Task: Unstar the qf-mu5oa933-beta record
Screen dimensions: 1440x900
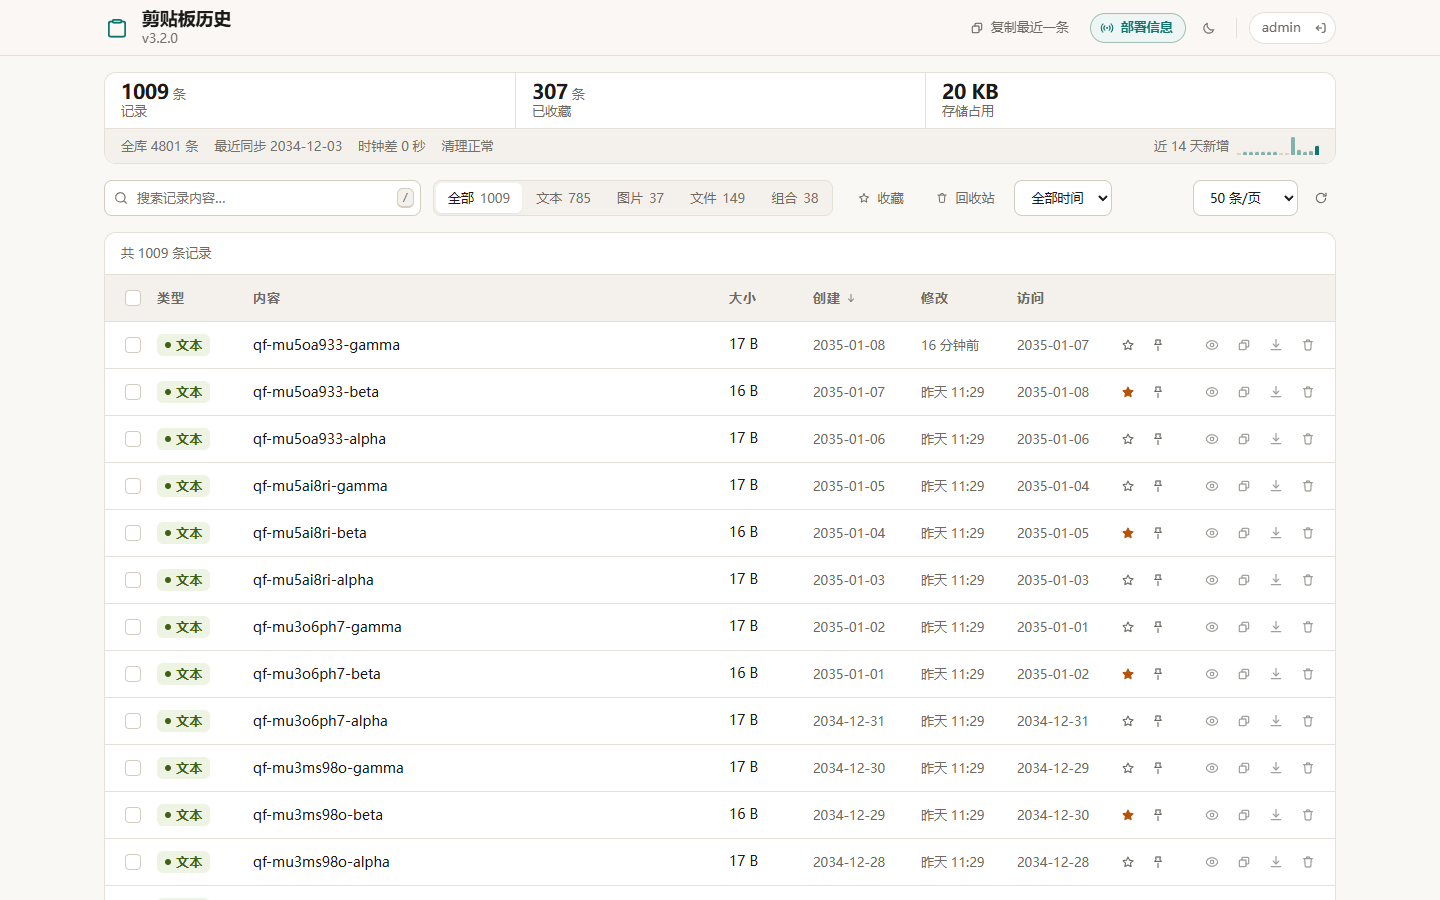Action: coord(1128,392)
